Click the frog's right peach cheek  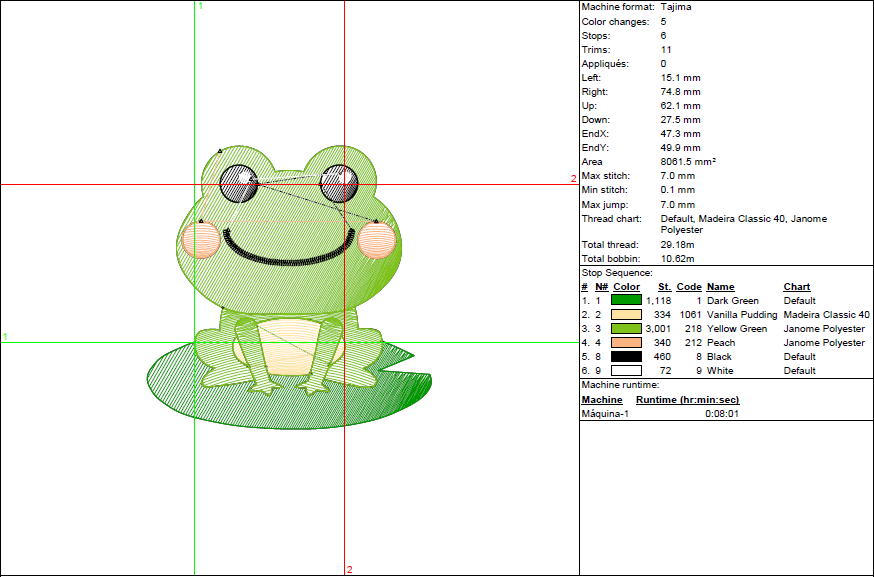377,240
